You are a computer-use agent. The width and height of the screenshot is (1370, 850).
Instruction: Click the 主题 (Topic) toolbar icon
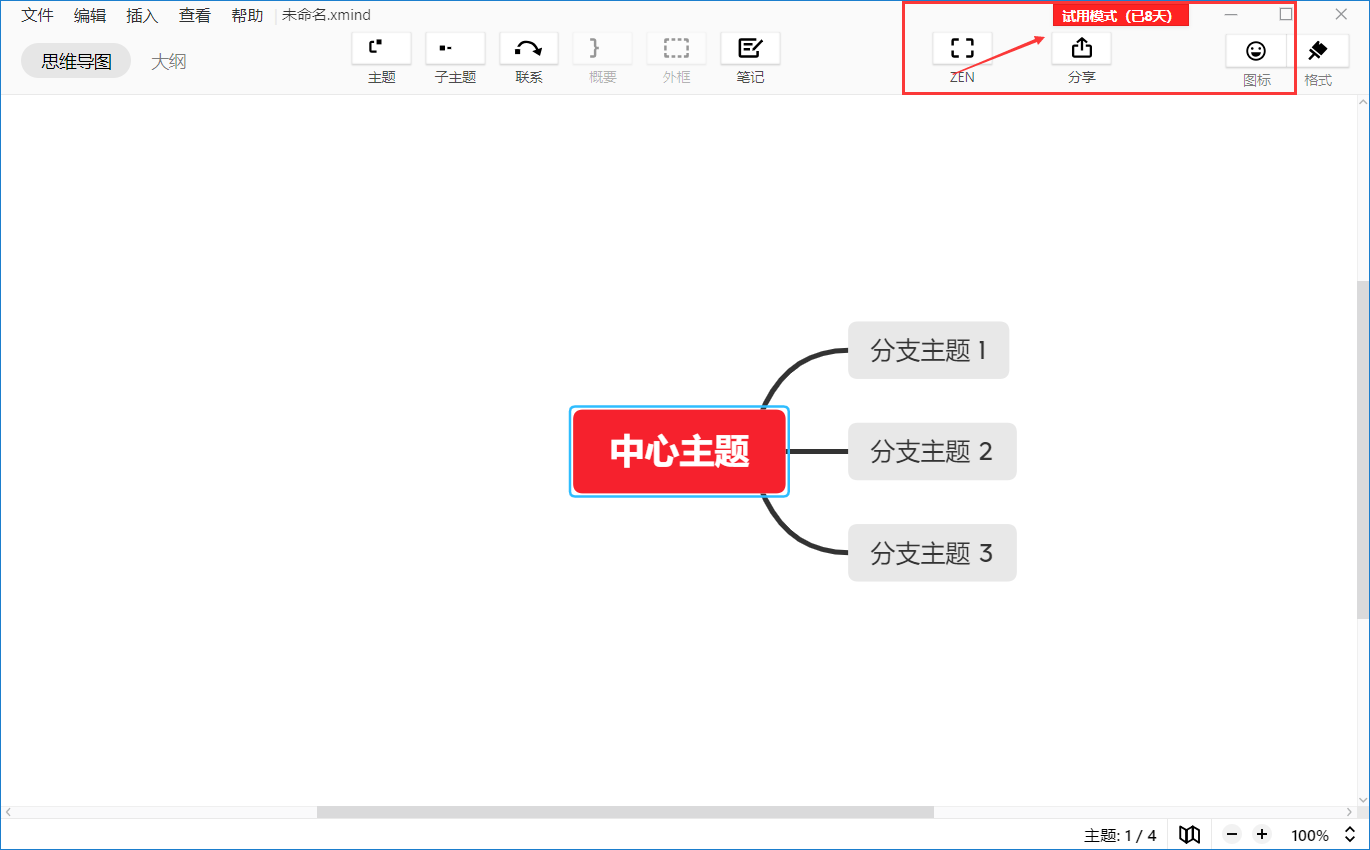[x=380, y=47]
